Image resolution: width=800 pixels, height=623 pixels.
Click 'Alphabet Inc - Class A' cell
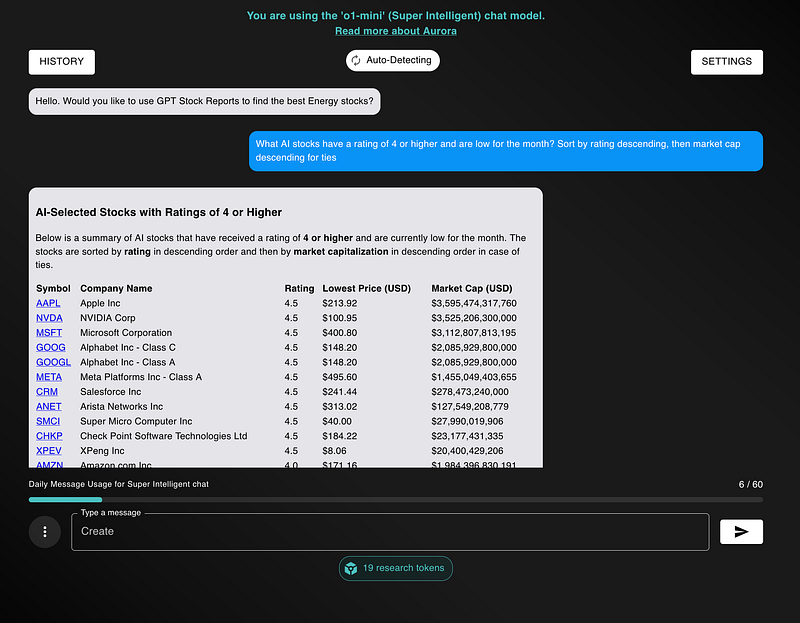(x=128, y=362)
